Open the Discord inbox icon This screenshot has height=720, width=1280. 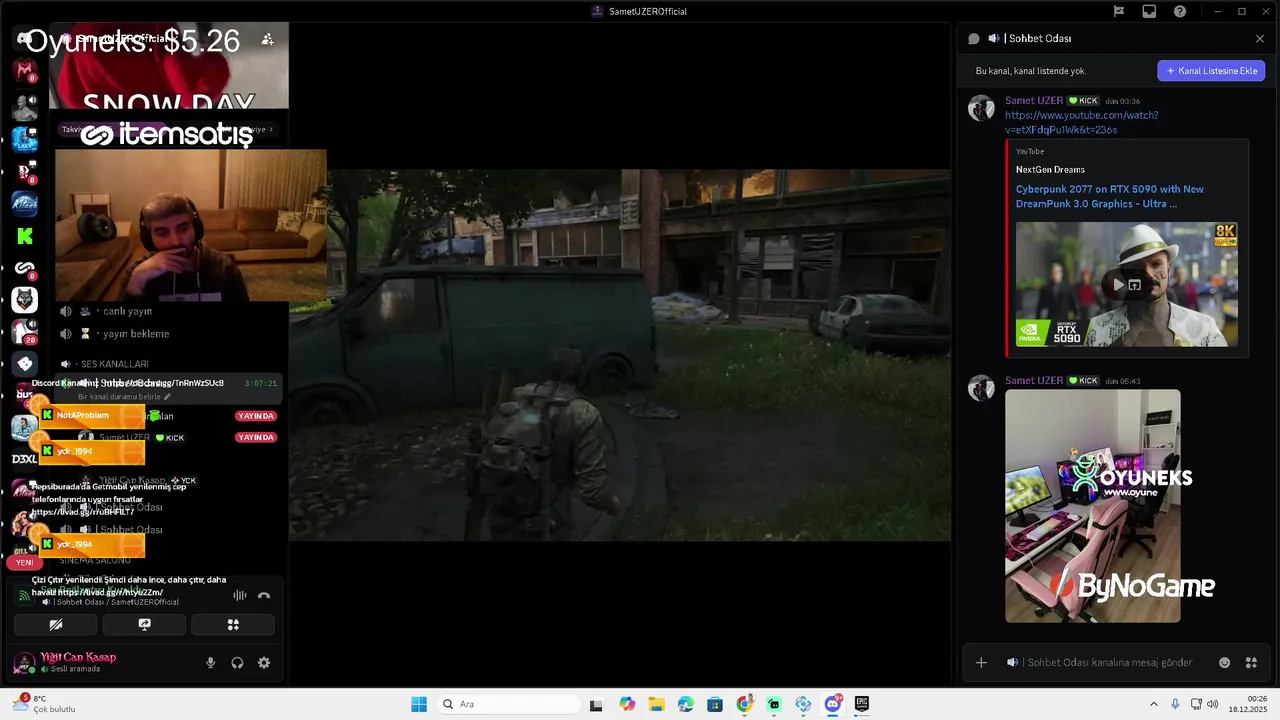(1149, 11)
